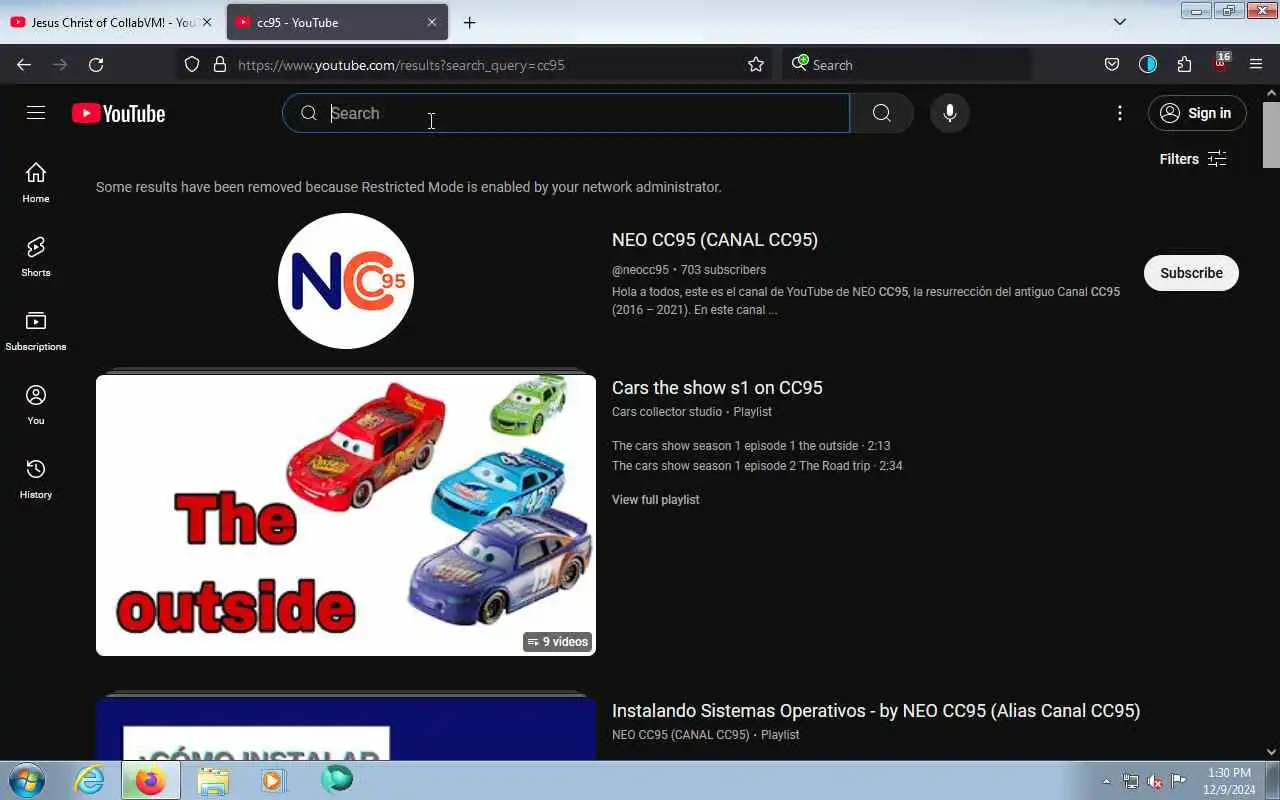Click the shield tracking protection icon
Screen dimensions: 1280x800
[x=192, y=65]
